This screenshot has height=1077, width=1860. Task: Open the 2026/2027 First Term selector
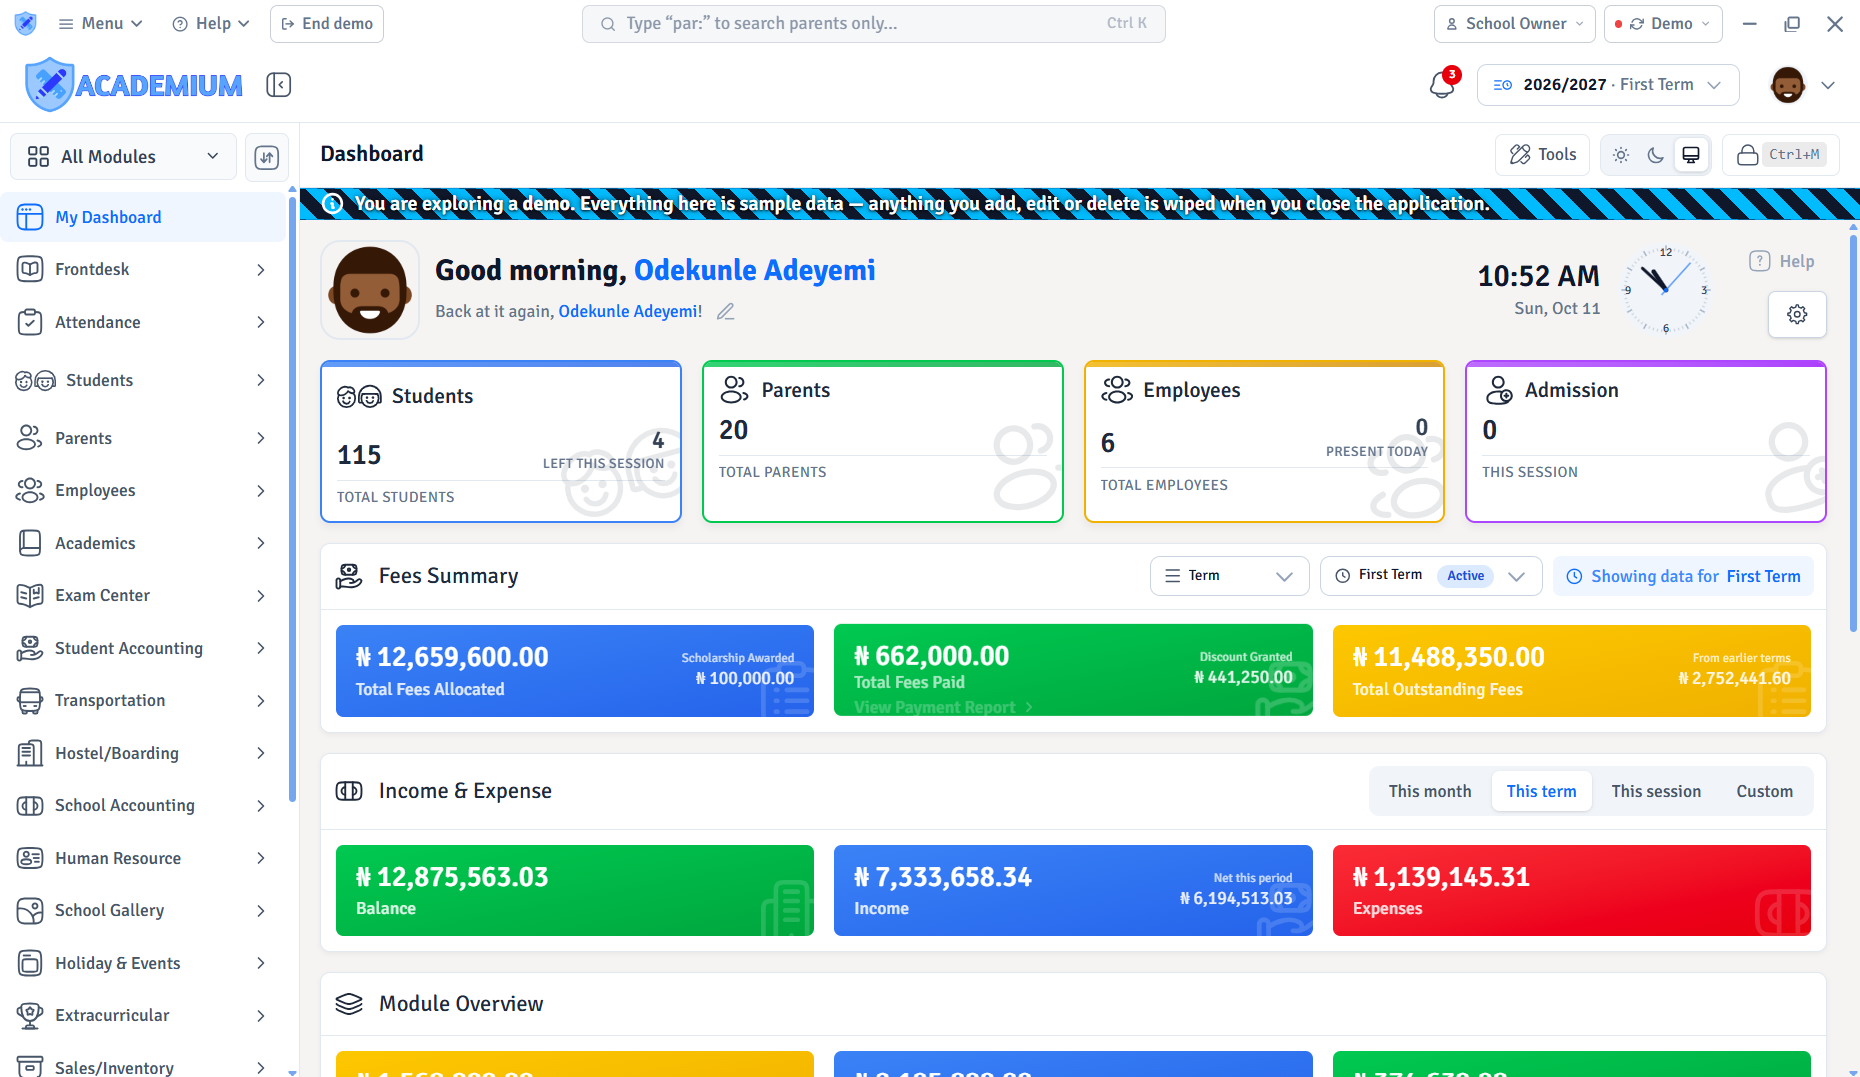pyautogui.click(x=1608, y=85)
